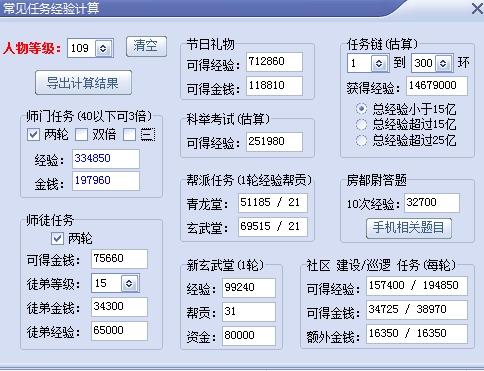Click the 清空 clear button

146,46
